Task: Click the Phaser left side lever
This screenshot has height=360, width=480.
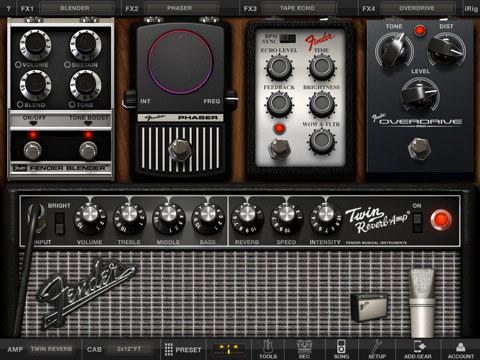Action: [129, 100]
